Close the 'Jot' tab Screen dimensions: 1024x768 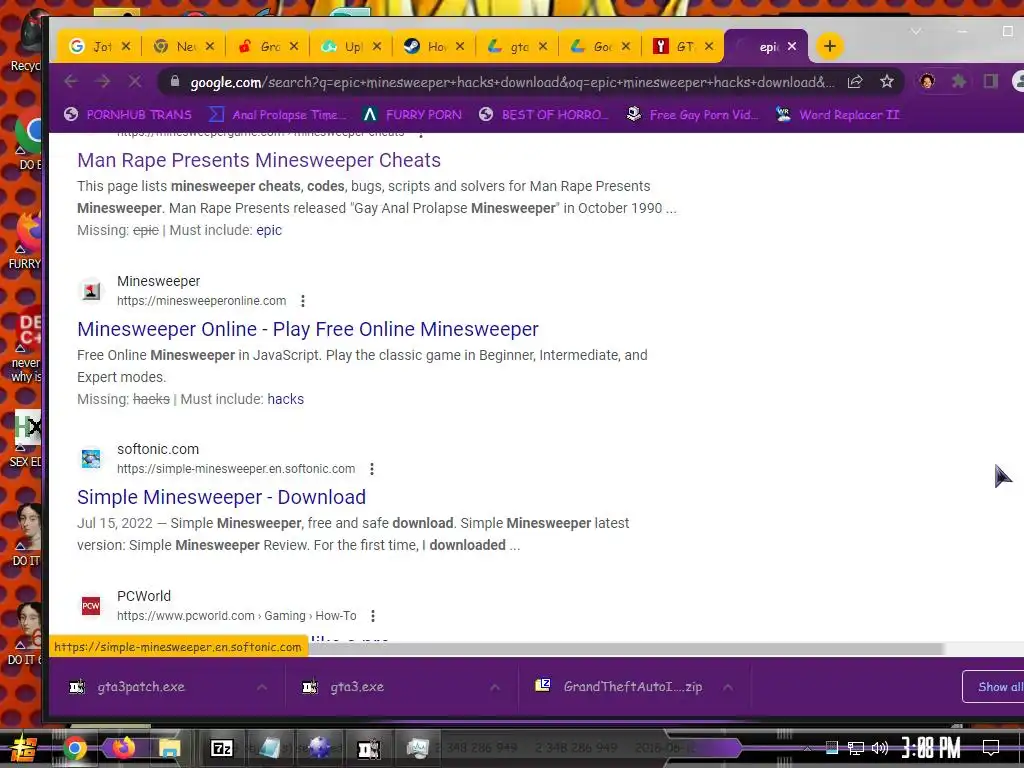[126, 46]
